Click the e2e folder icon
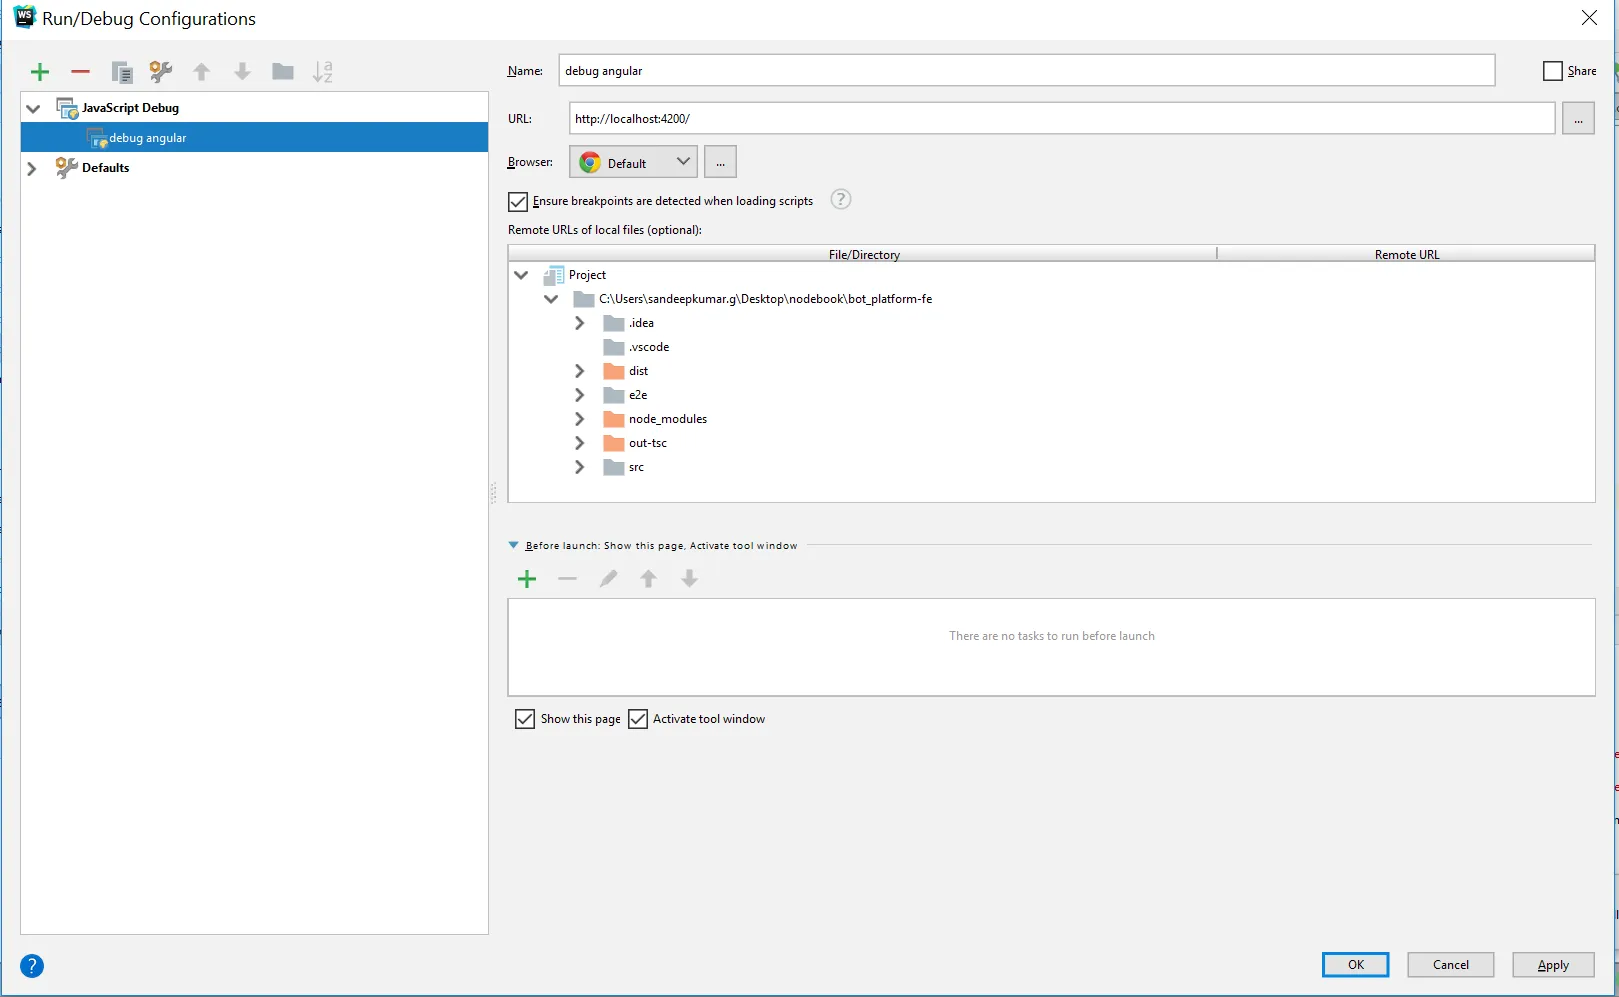 614,395
